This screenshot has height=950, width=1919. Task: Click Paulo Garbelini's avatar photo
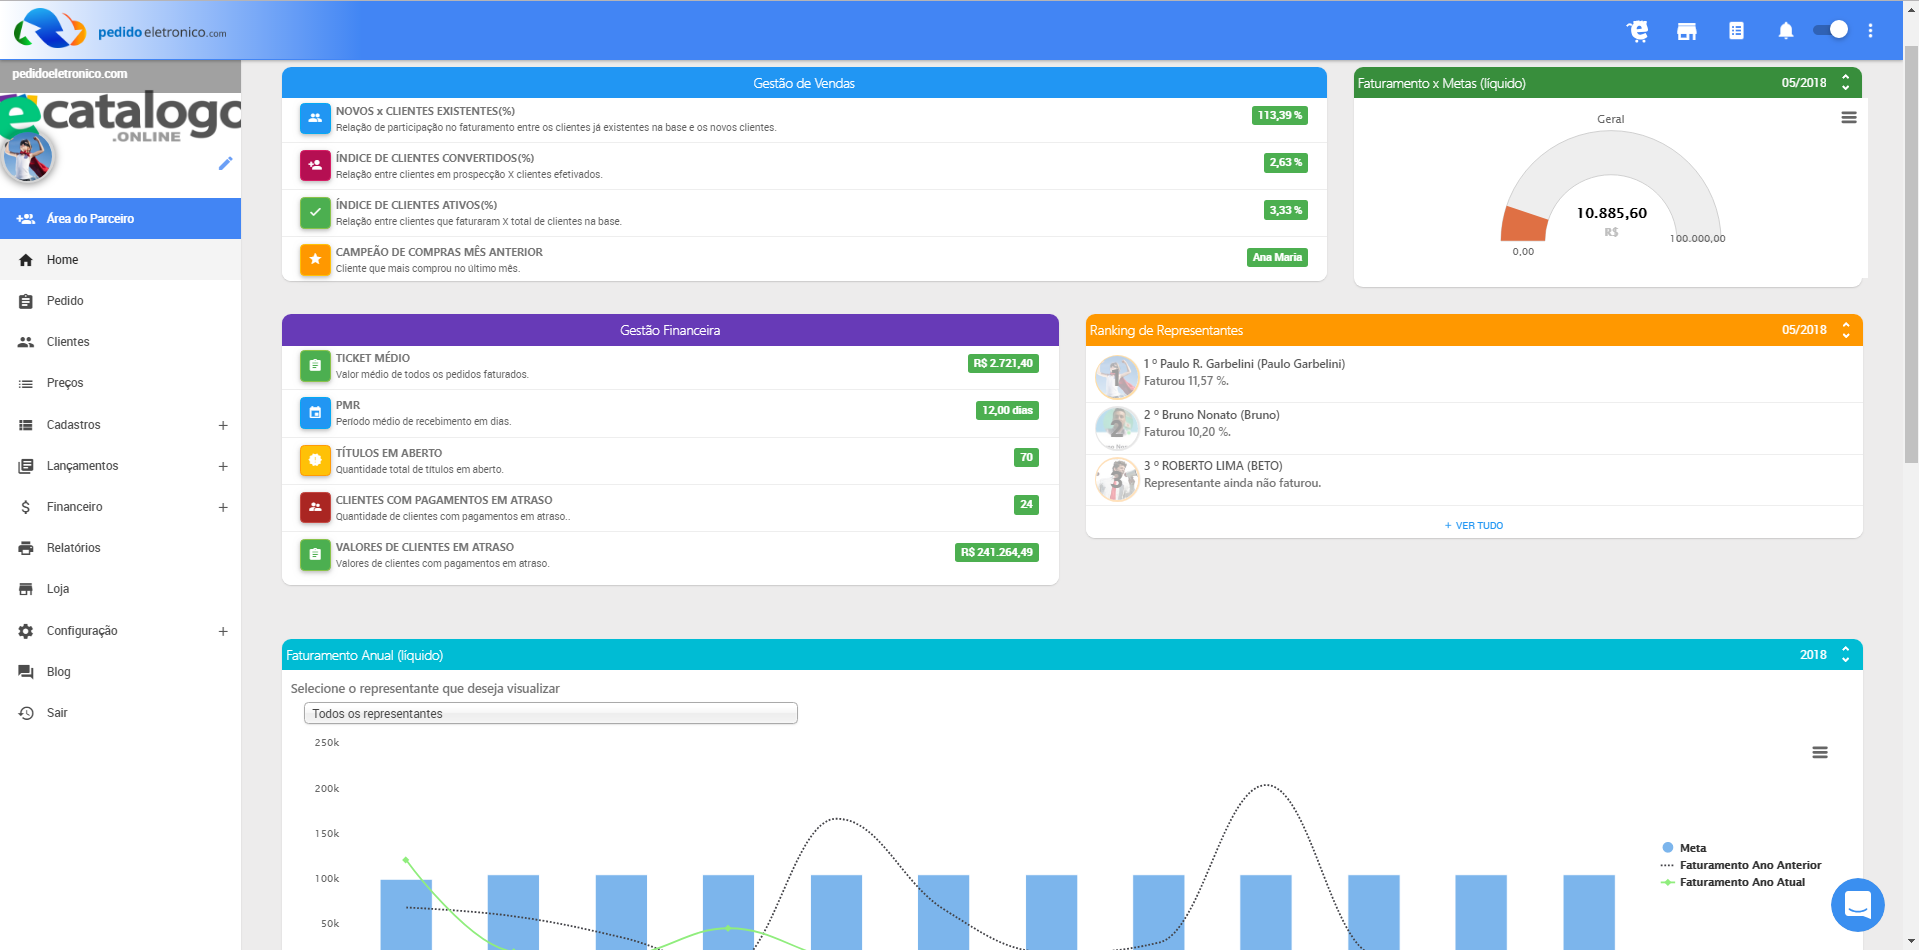1117,377
